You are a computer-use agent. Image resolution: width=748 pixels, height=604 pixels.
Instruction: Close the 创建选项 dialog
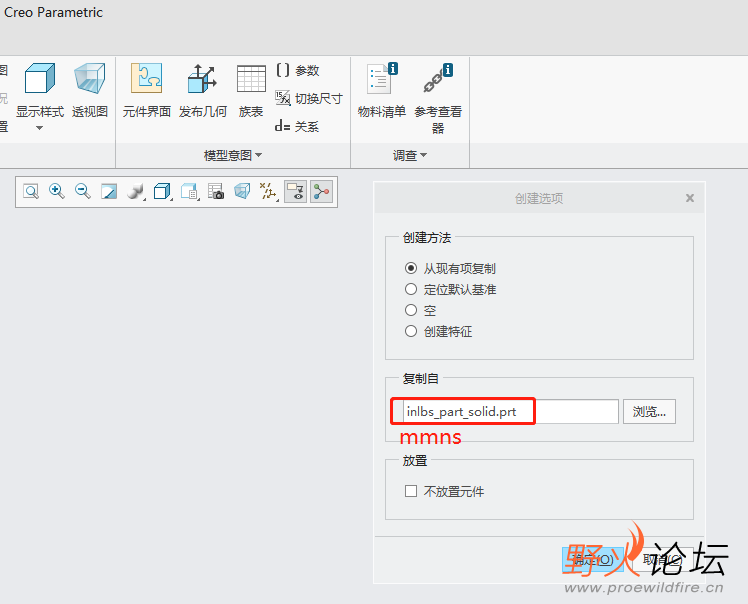click(x=690, y=198)
